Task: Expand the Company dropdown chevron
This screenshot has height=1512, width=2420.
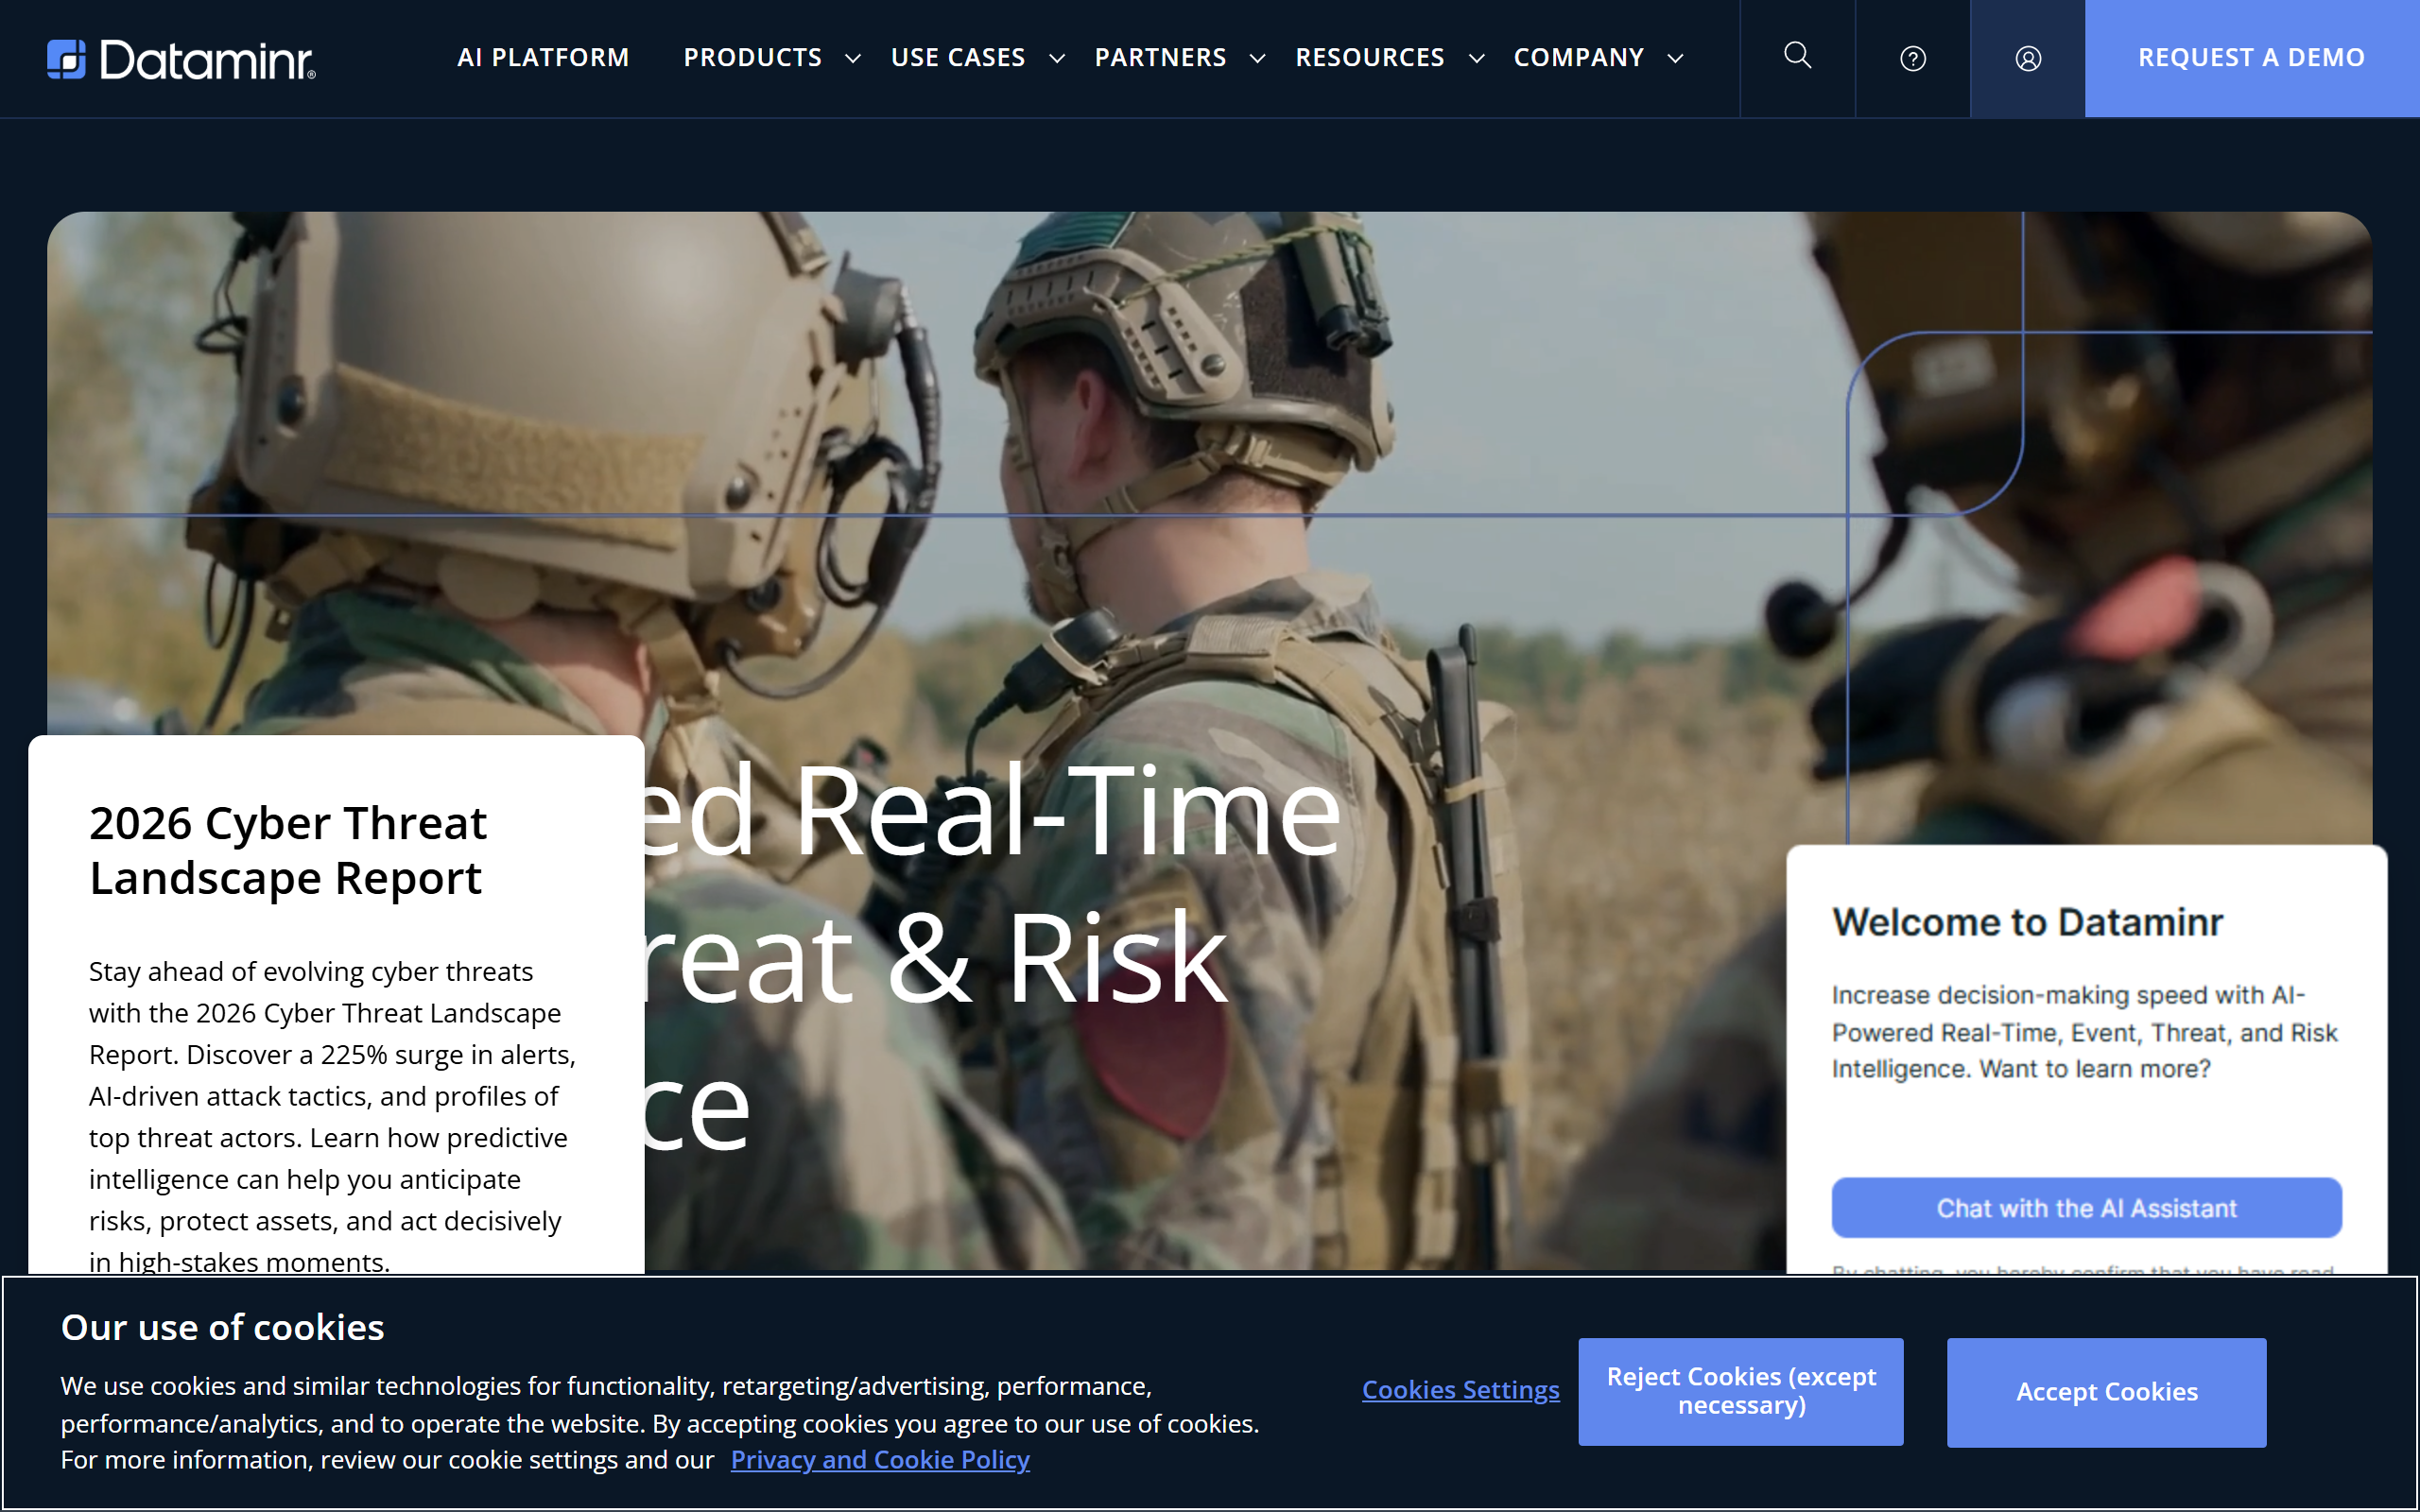Action: point(1676,59)
